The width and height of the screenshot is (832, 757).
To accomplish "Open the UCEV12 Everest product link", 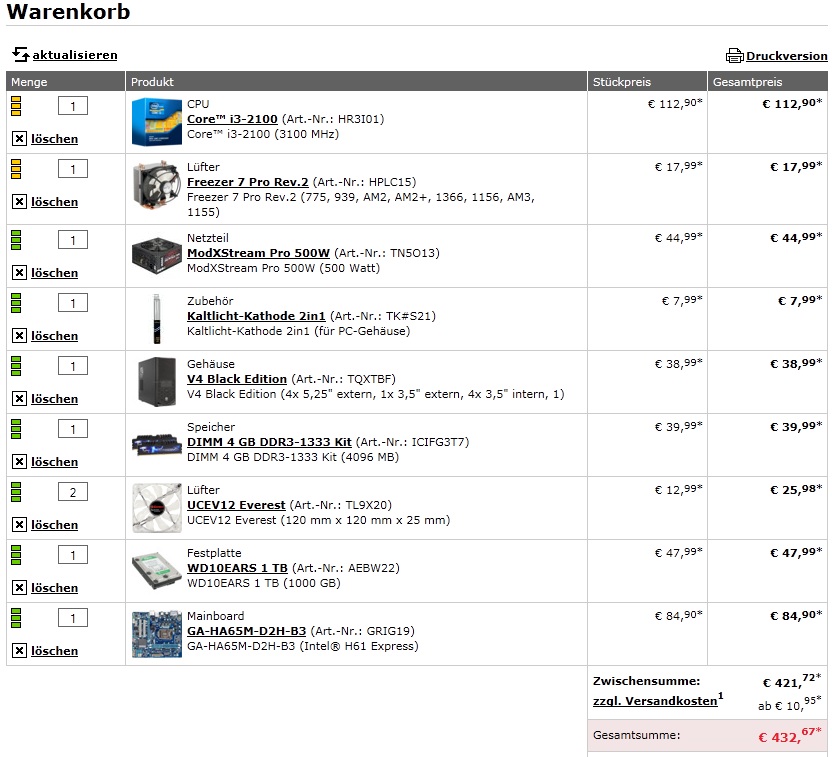I will pyautogui.click(x=236, y=505).
